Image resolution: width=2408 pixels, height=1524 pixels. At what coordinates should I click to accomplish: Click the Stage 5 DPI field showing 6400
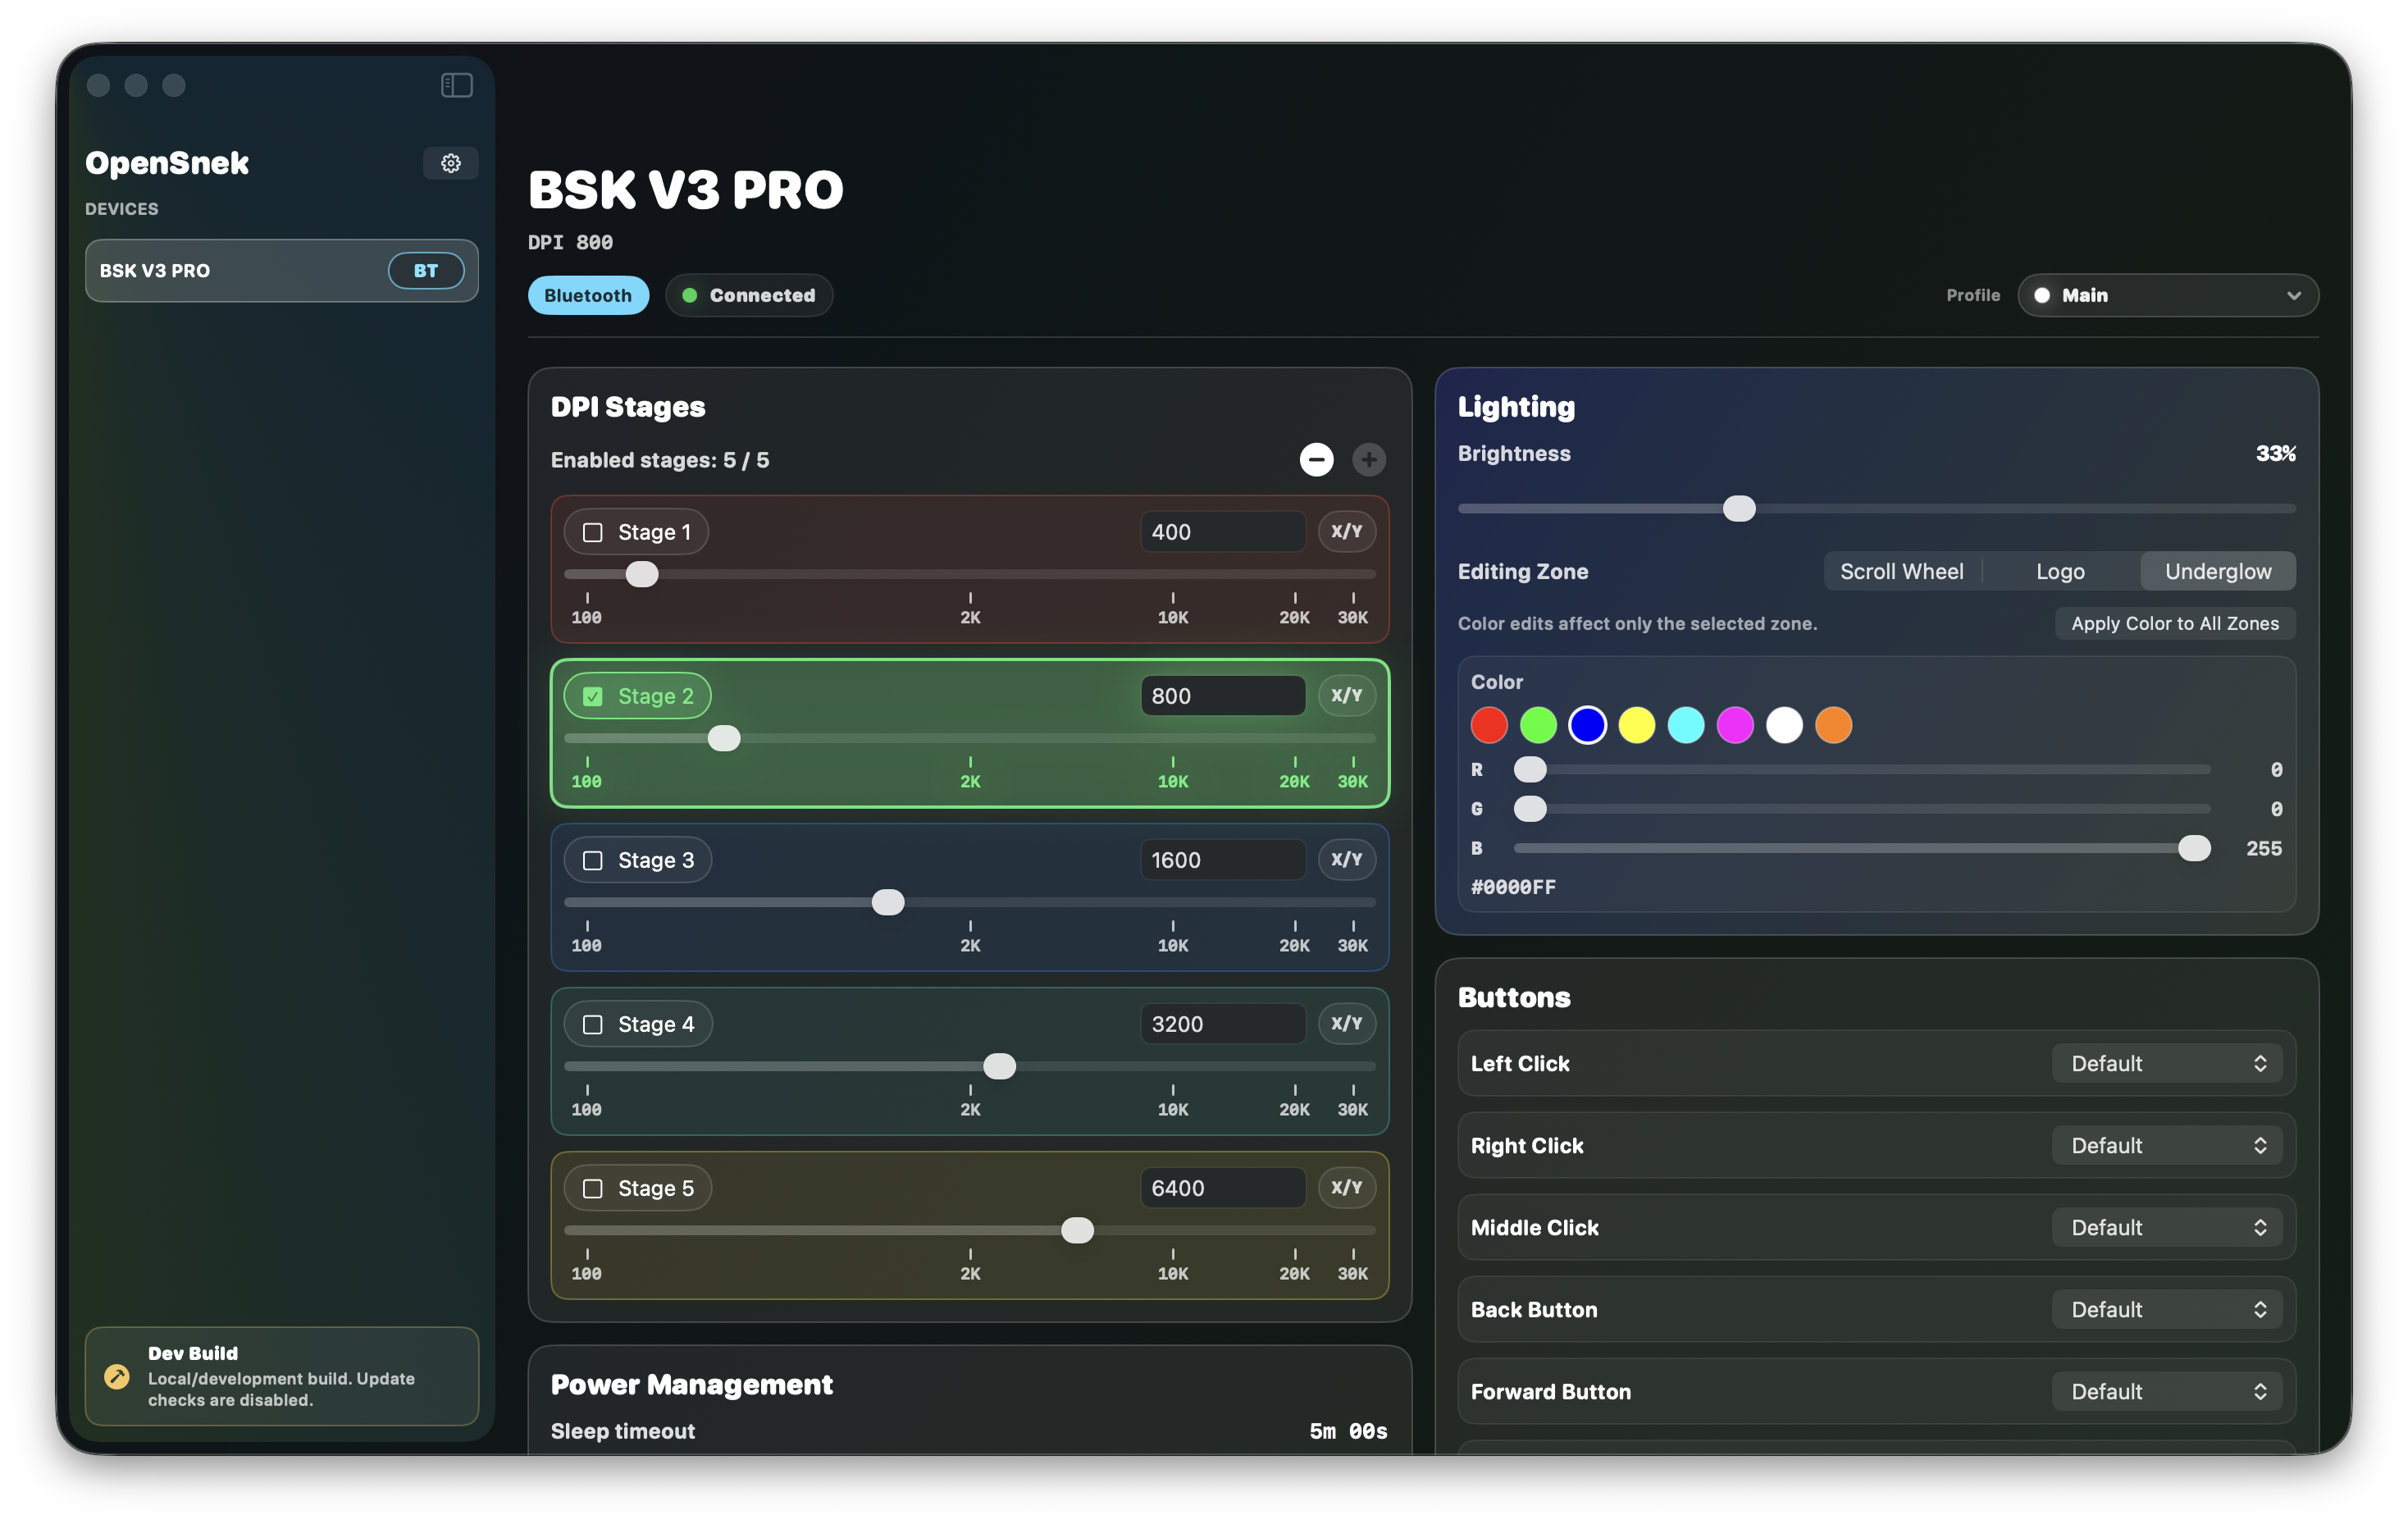tap(1222, 1188)
